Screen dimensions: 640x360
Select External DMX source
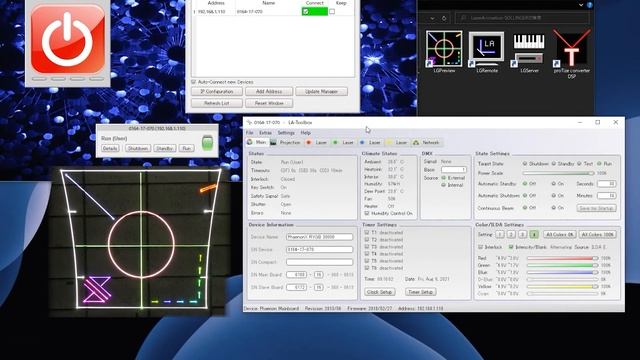tap(444, 178)
